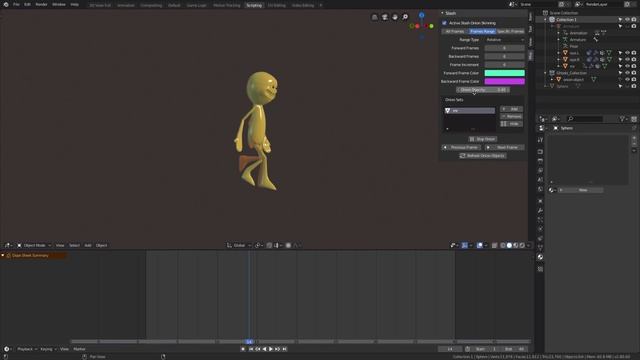Select the Frames Range option
The height and width of the screenshot is (360, 640).
point(482,31)
